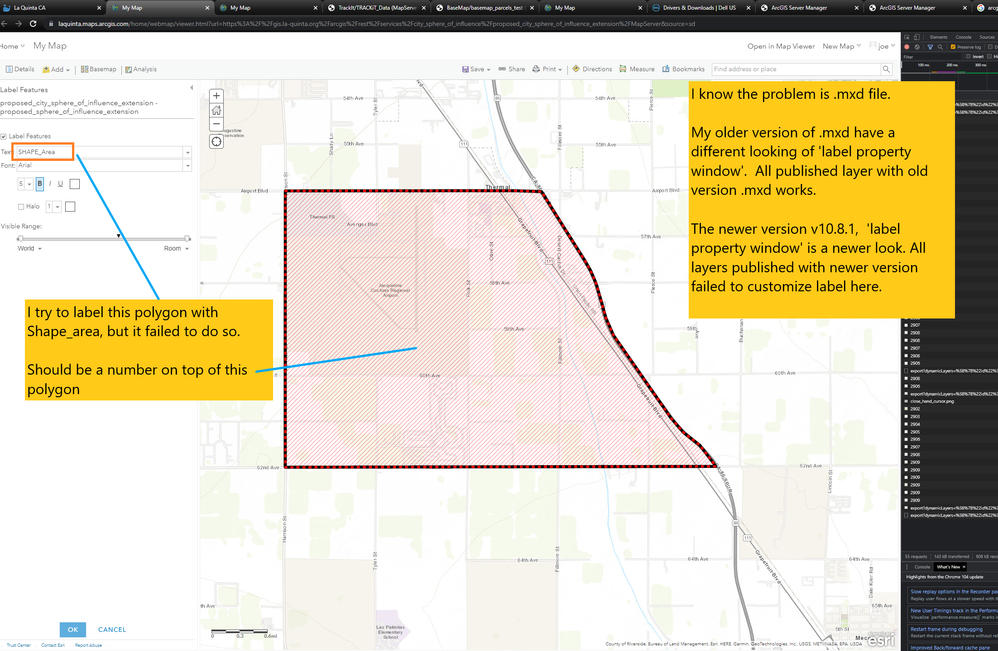This screenshot has width=998, height=651.
Task: Click the DevTools network search icon
Action: coord(939,47)
